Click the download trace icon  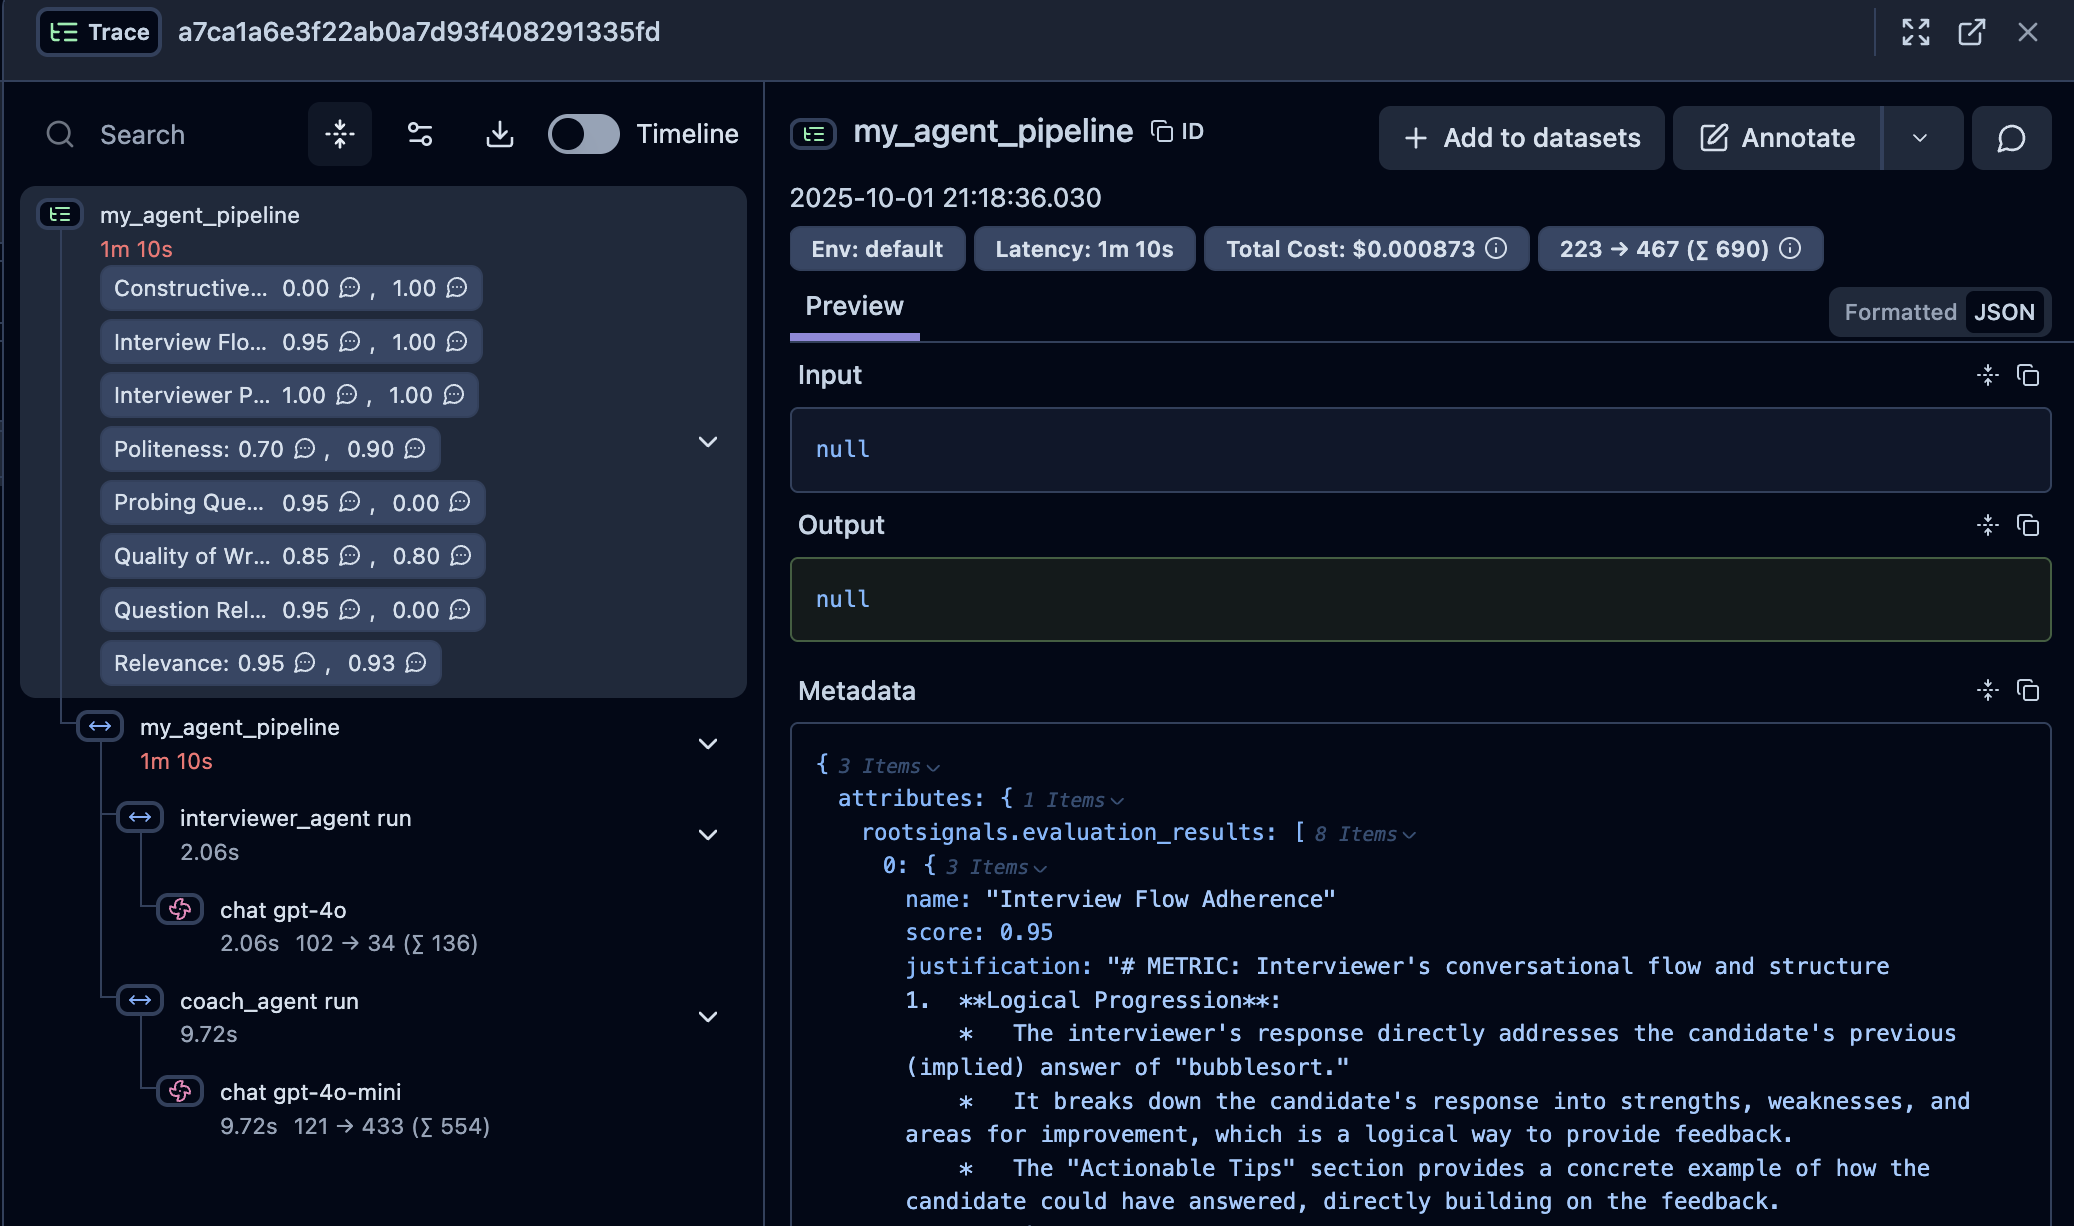pos(499,134)
